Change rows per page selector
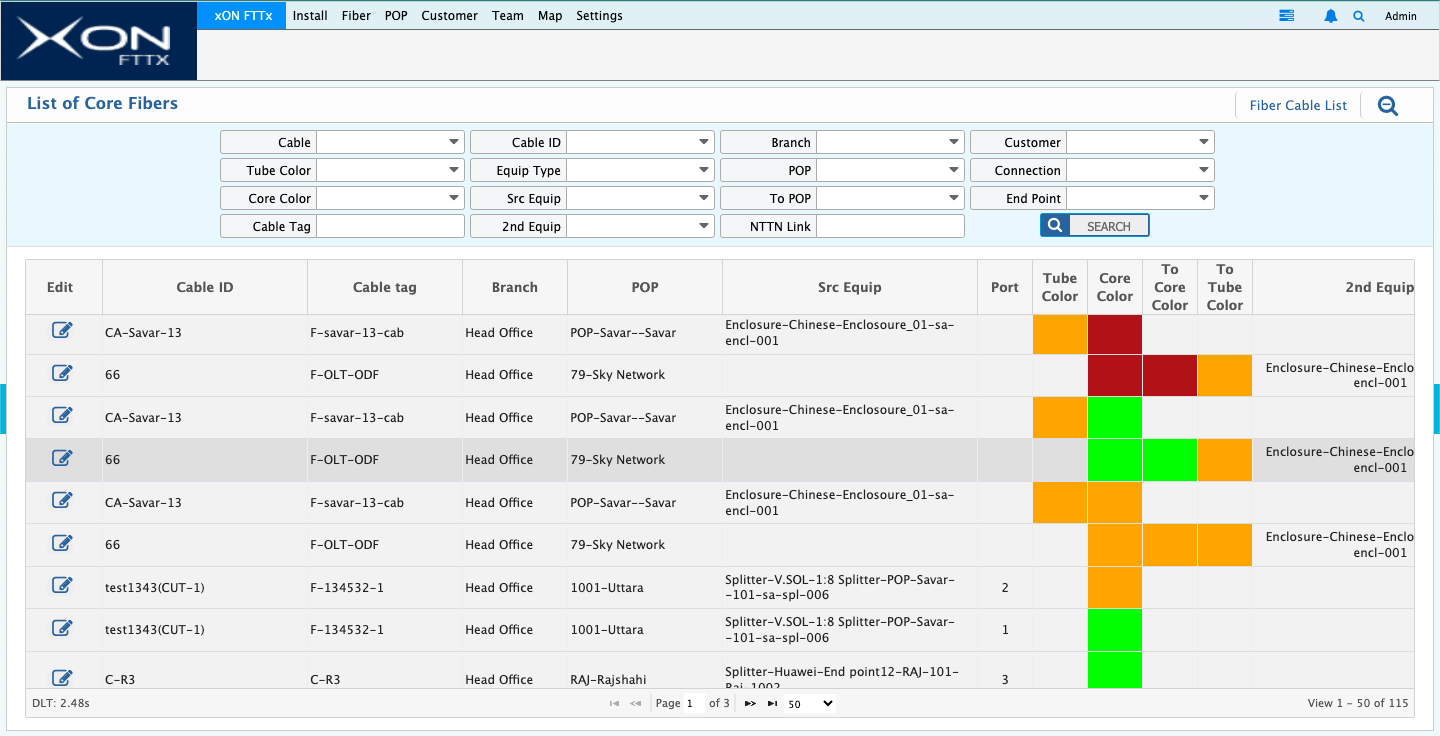This screenshot has height=736, width=1440. 810,703
